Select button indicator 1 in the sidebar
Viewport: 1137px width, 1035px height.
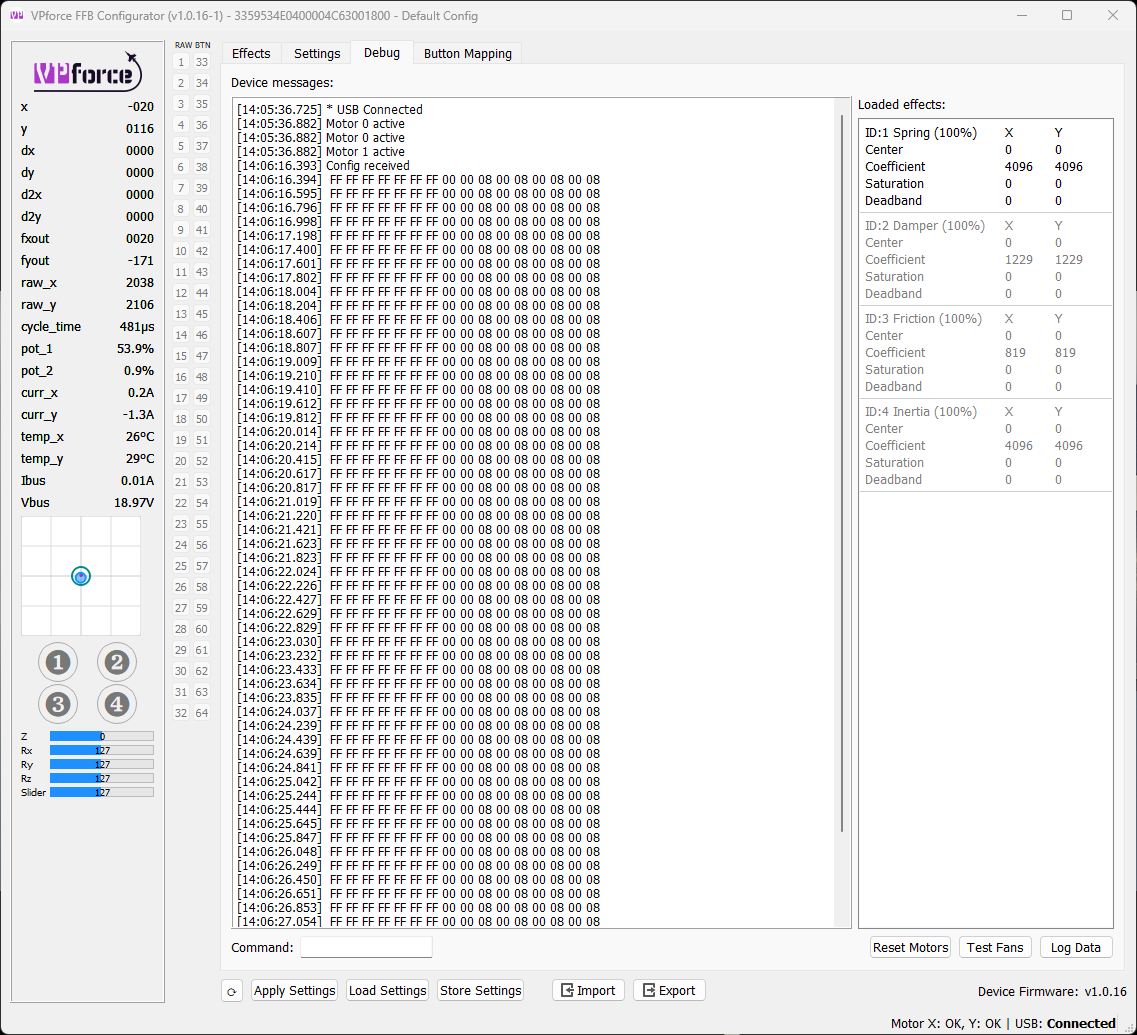(58, 661)
